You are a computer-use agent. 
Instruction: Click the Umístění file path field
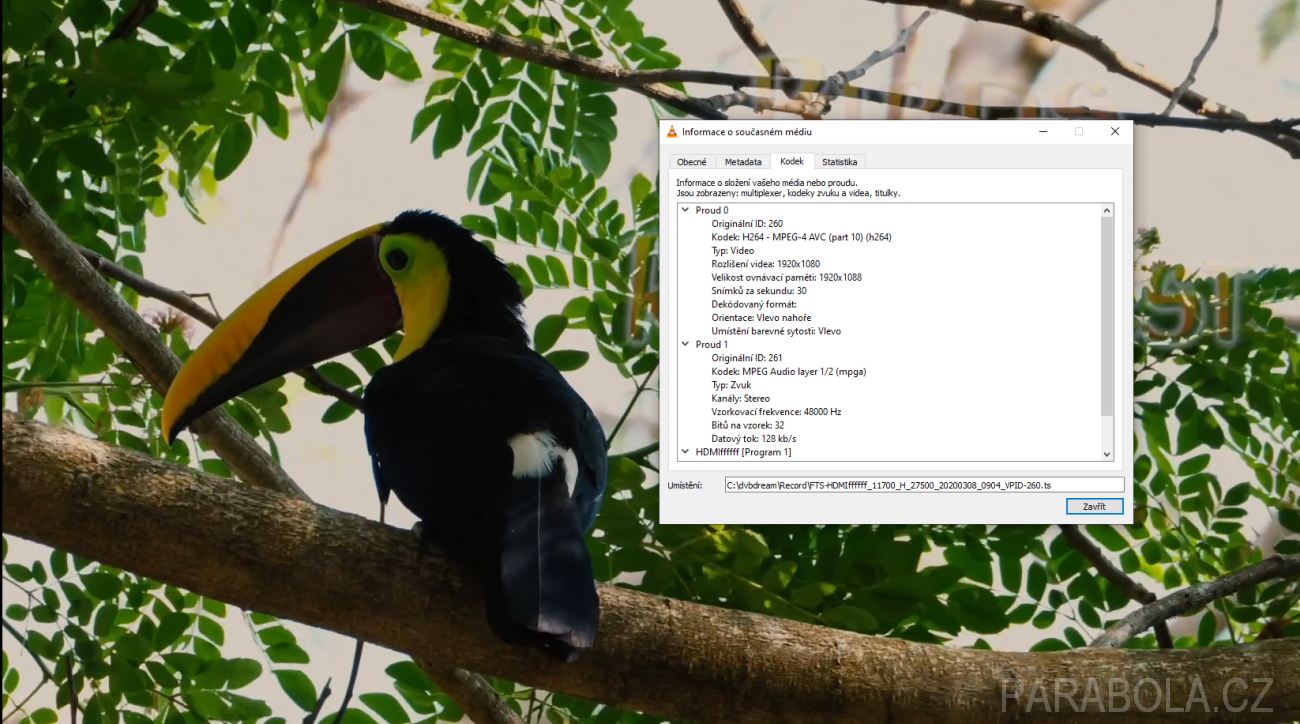(923, 485)
